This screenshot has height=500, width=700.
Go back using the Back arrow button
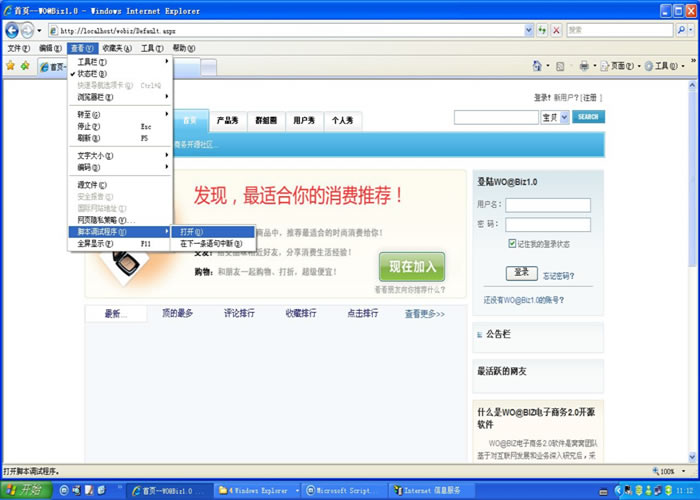[x=12, y=30]
